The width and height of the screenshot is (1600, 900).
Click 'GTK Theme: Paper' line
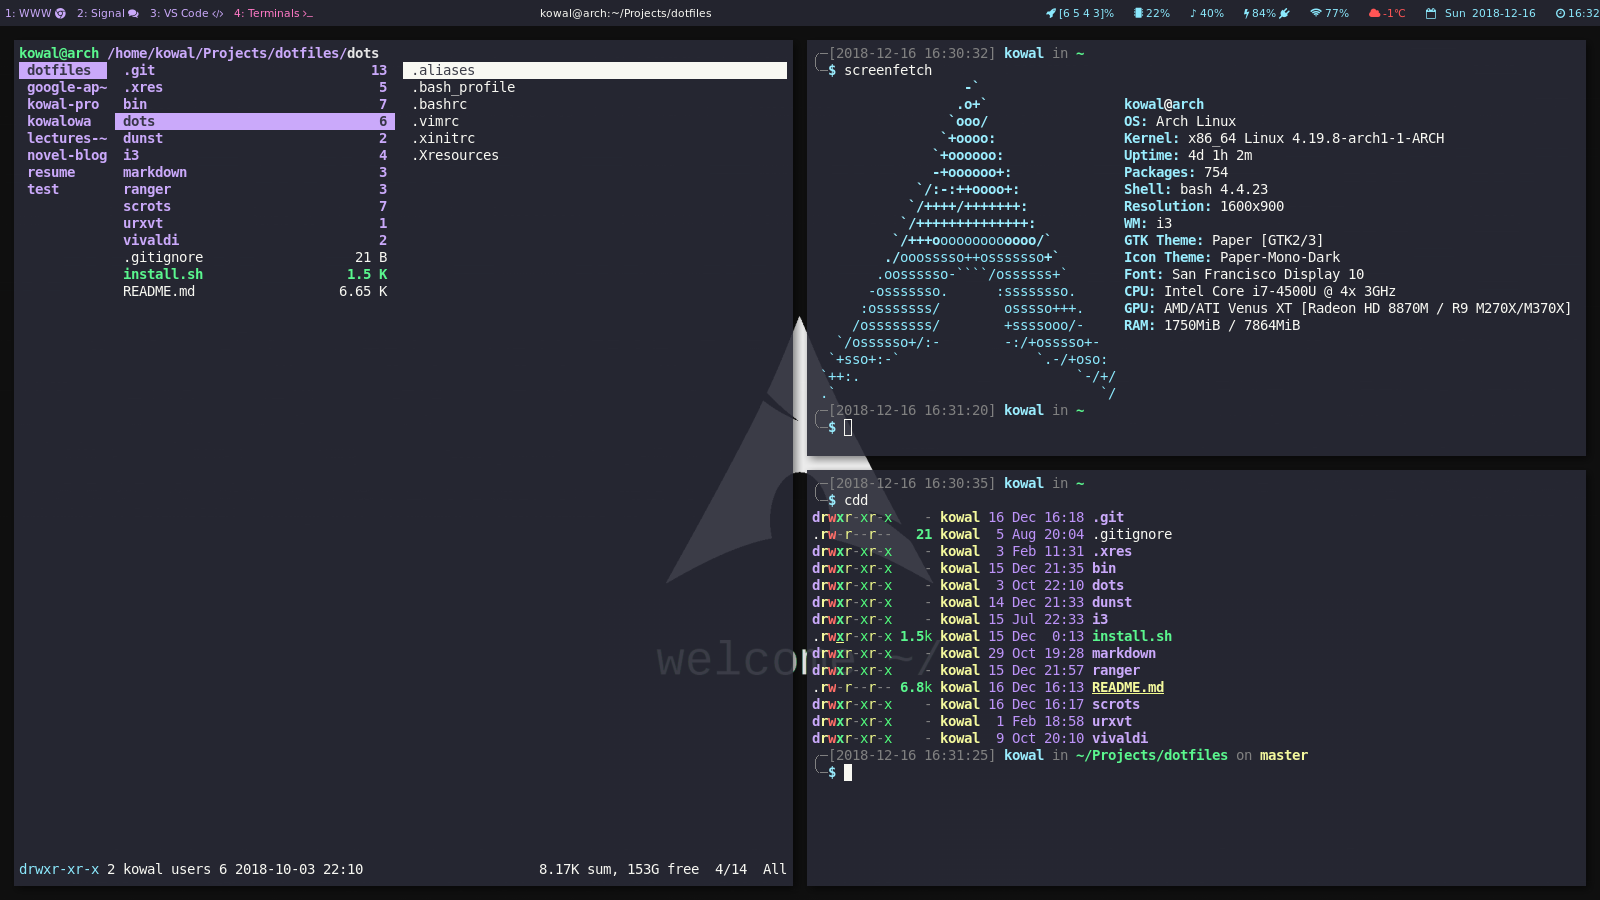(x=1223, y=240)
